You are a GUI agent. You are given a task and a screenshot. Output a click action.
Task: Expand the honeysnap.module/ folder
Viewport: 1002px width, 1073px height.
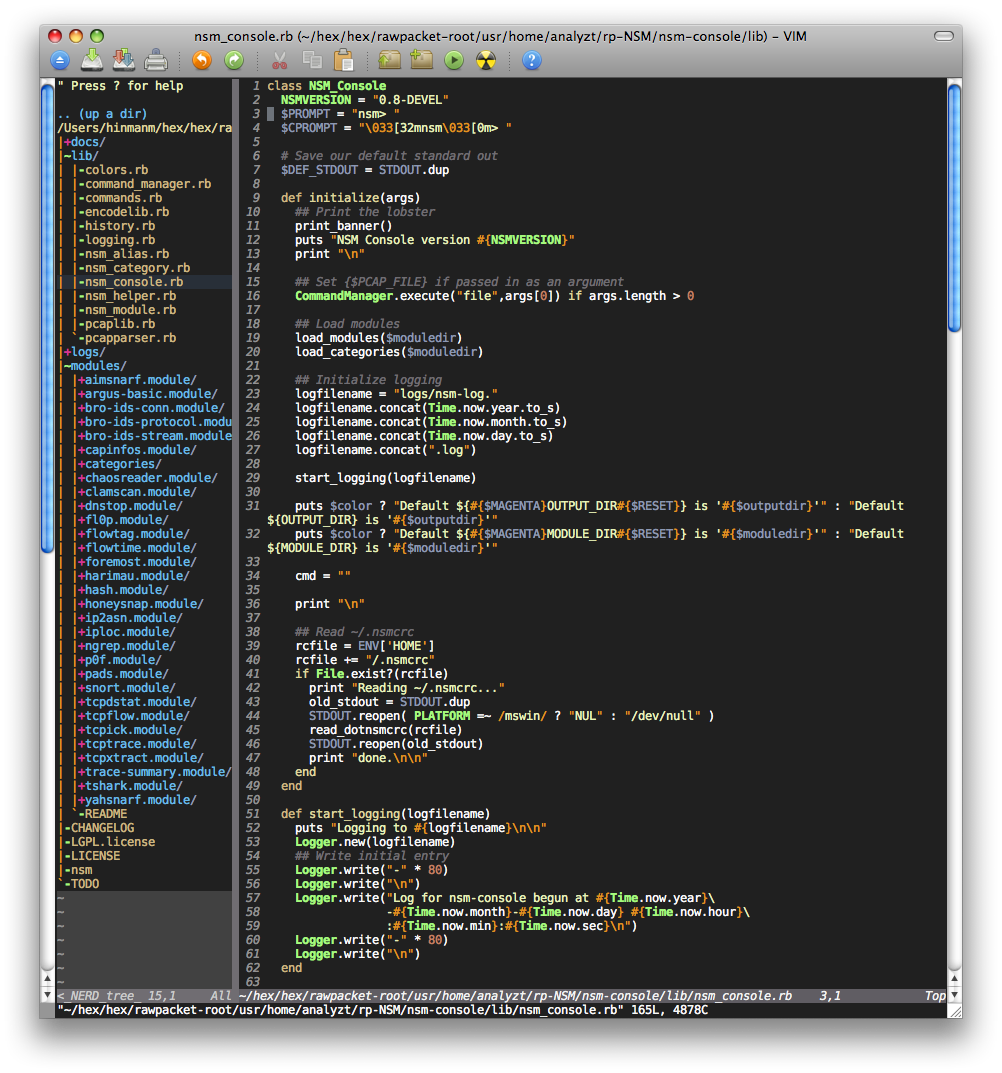pyautogui.click(x=141, y=604)
